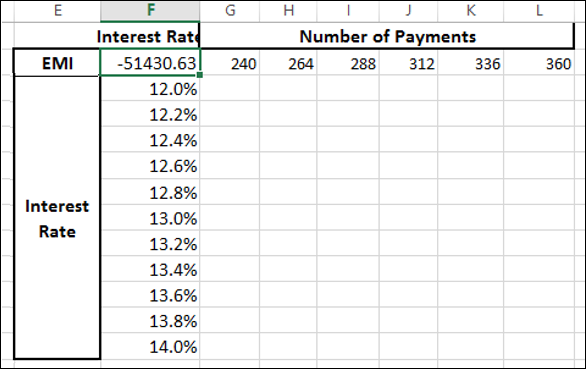
Task: Click the fill handle of selected cell
Action: point(200,75)
